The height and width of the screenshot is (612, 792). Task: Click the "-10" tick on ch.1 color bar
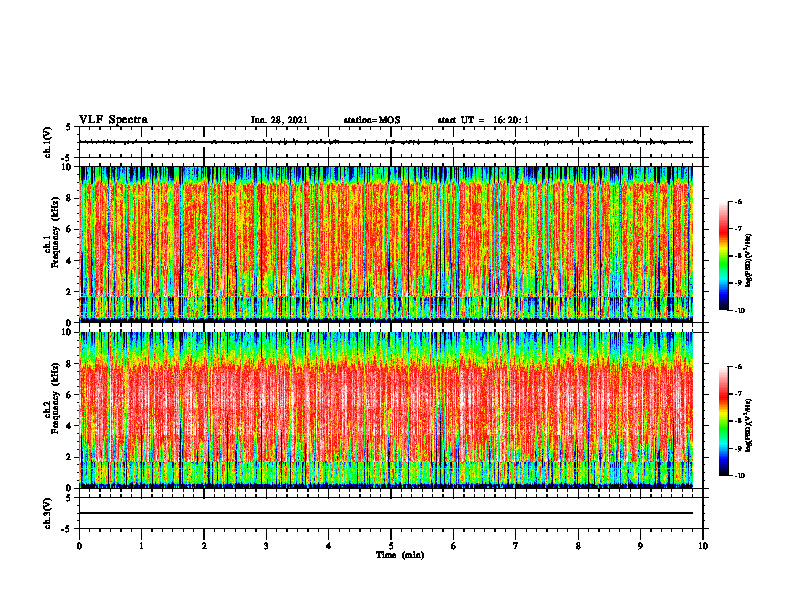pyautogui.click(x=740, y=311)
